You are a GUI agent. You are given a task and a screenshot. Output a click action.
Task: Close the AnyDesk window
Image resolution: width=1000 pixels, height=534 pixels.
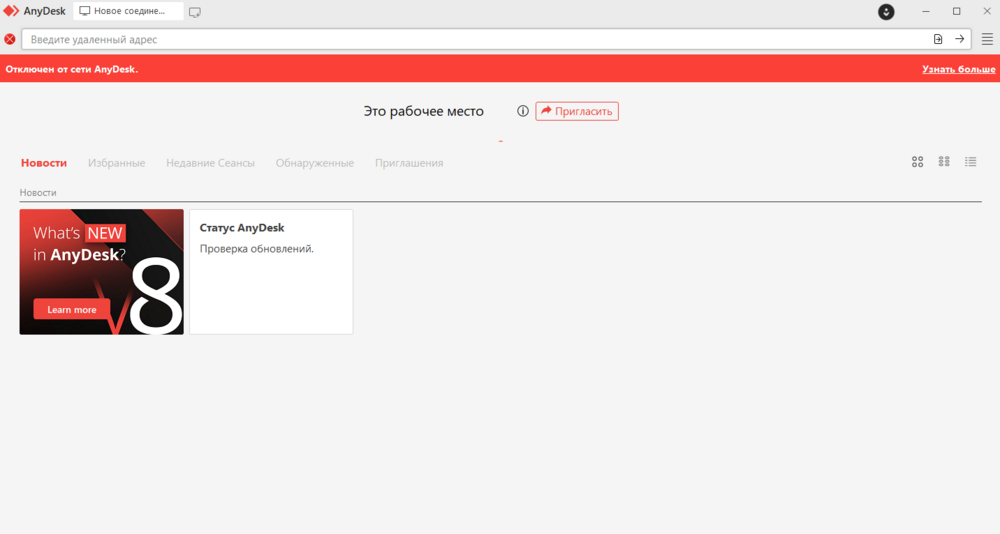[x=987, y=11]
